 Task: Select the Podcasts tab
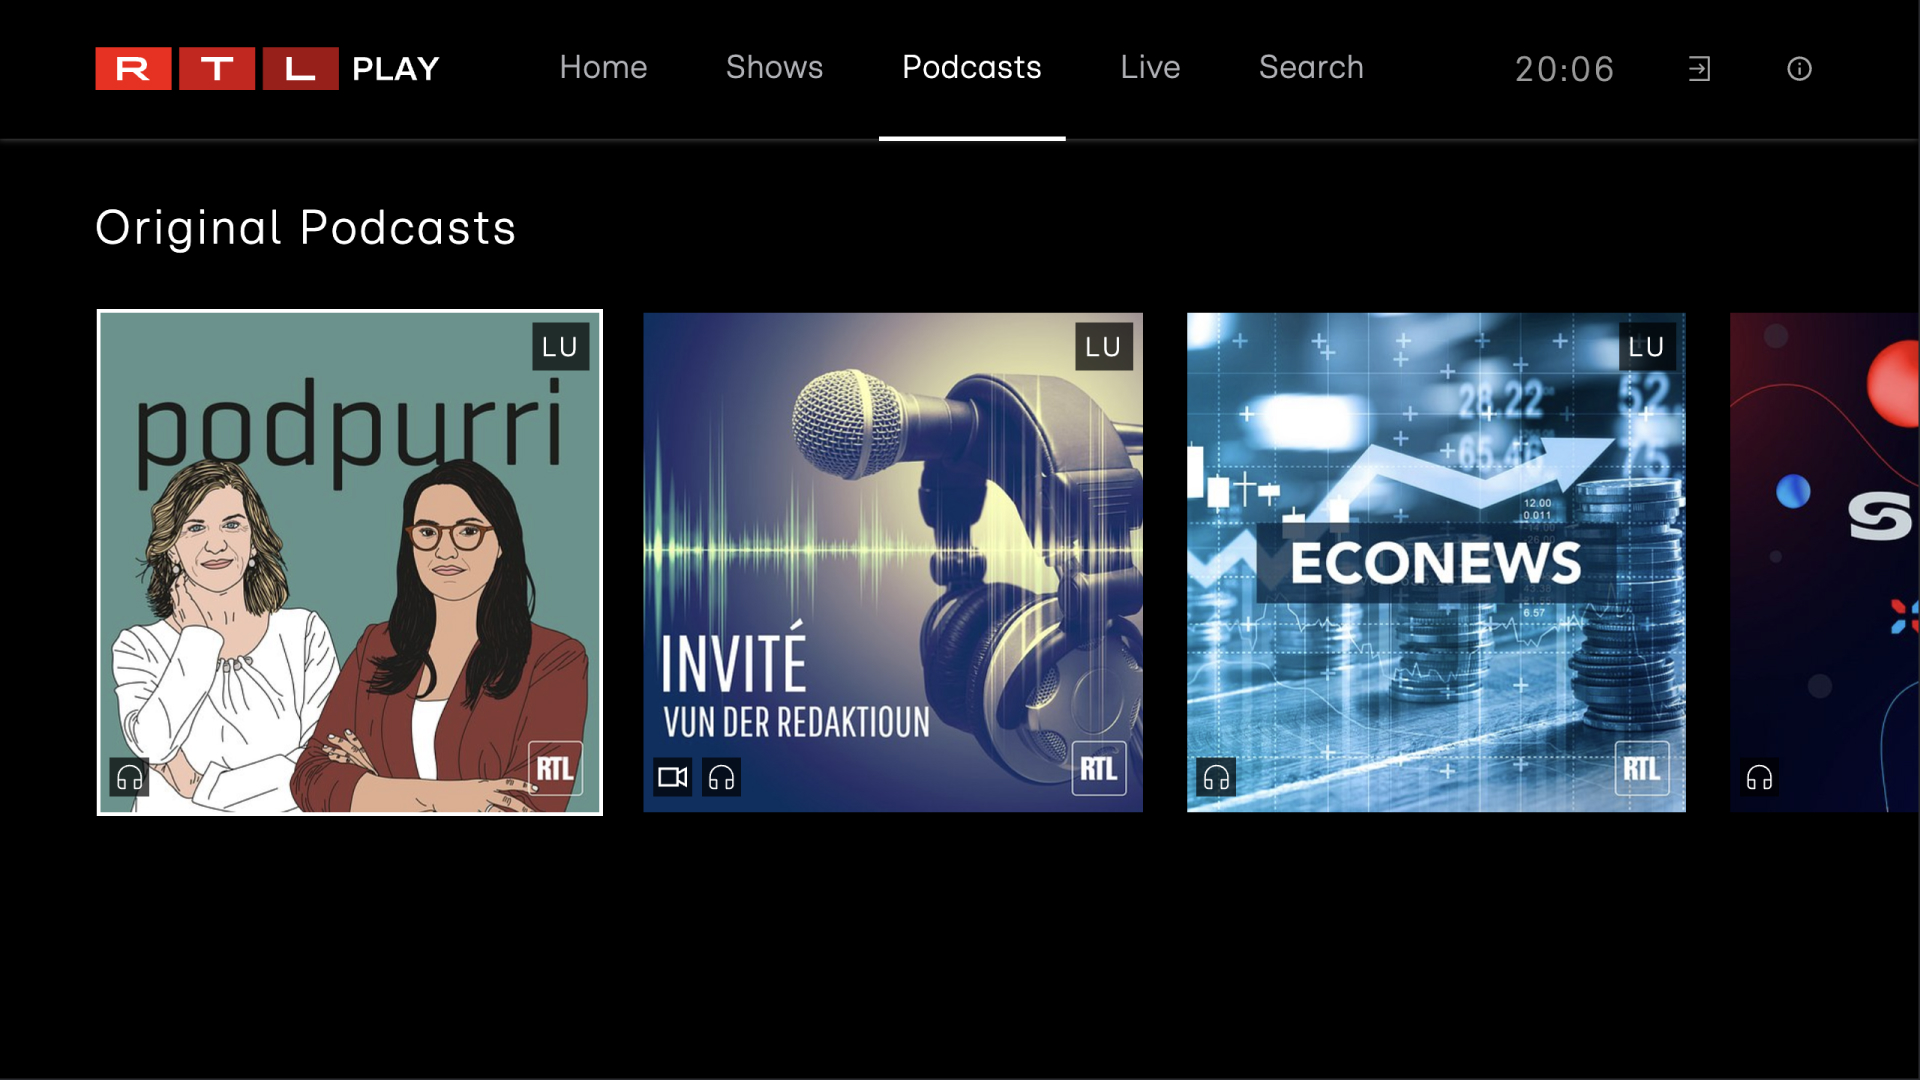[971, 67]
